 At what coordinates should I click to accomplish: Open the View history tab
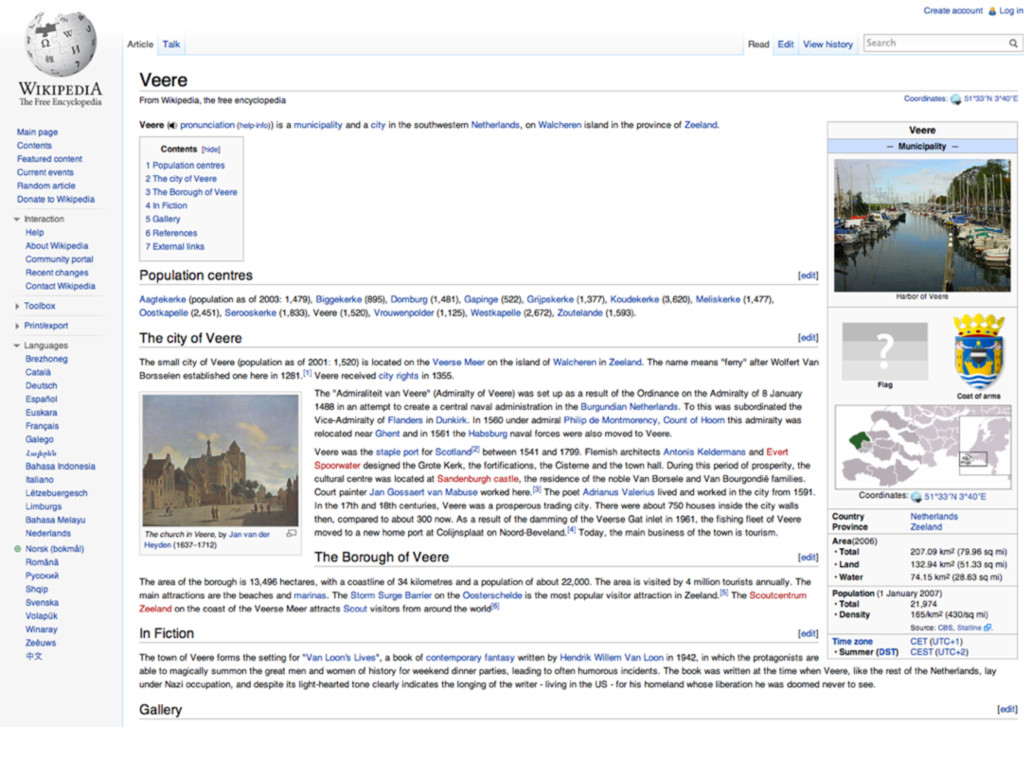(x=828, y=44)
